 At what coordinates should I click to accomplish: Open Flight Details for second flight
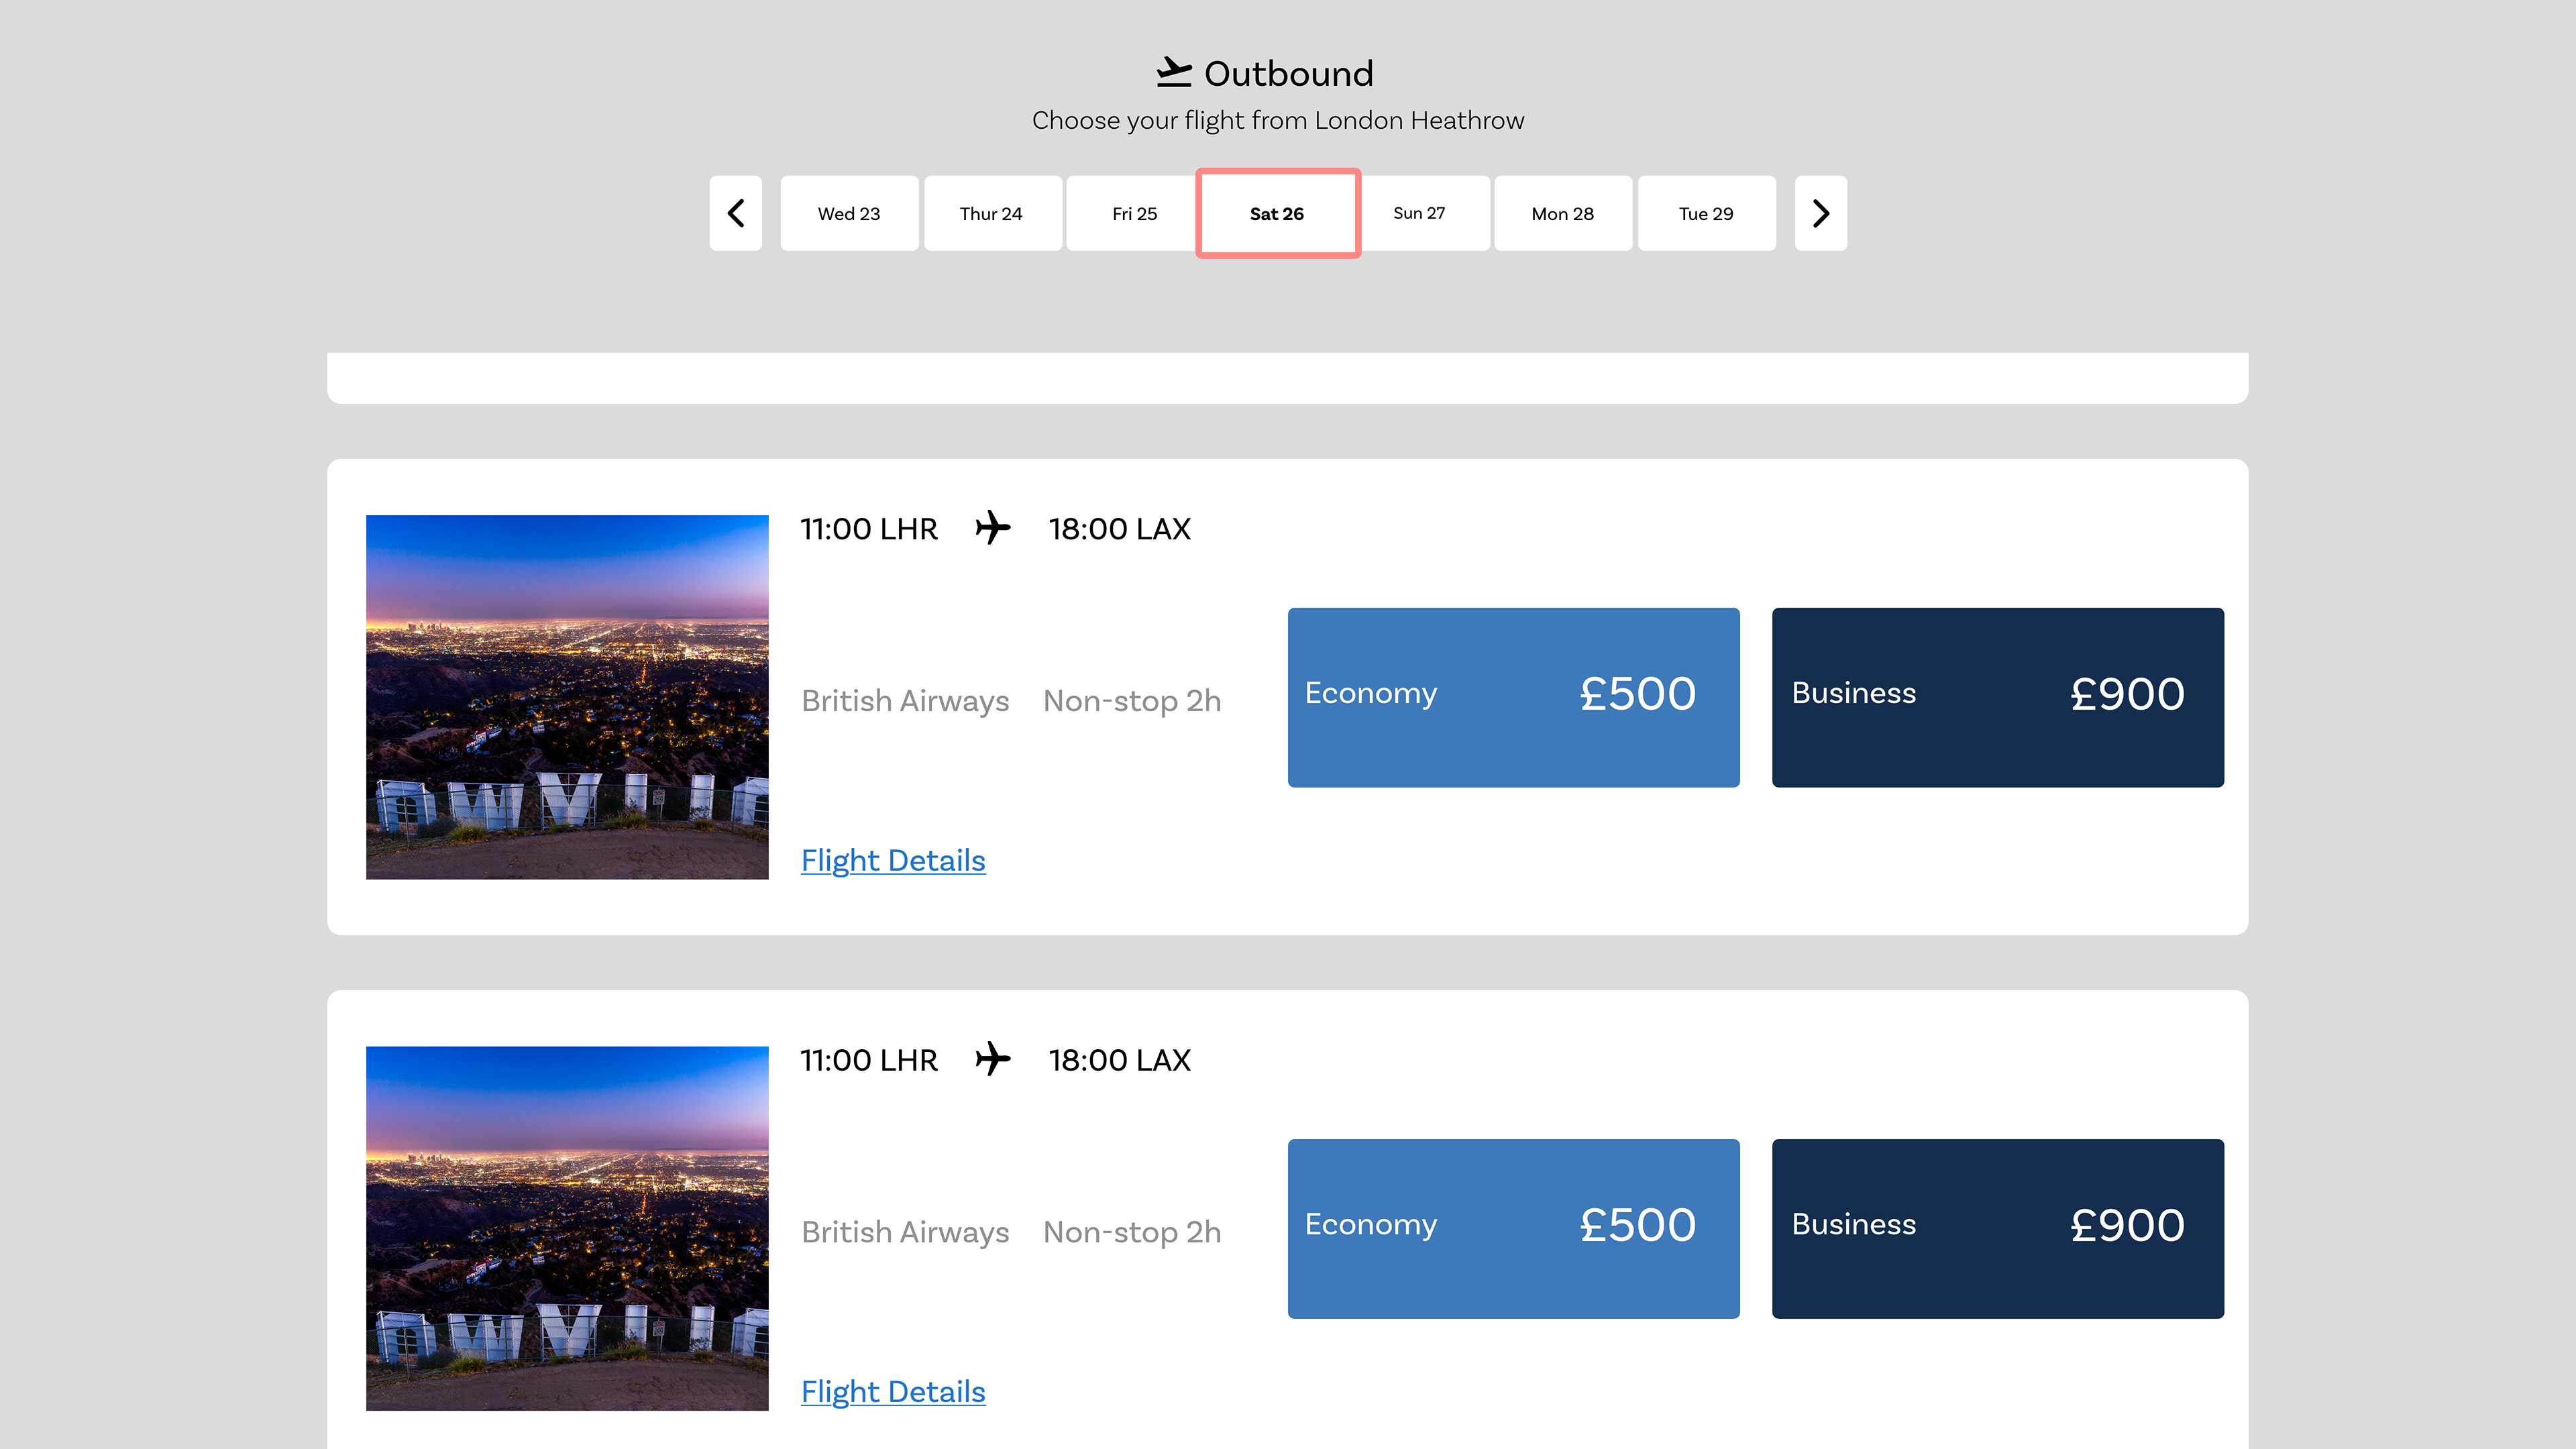pyautogui.click(x=893, y=1391)
